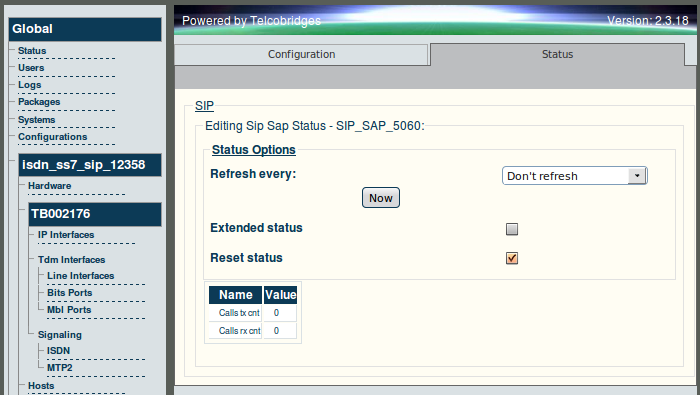Select the Hardware tree item

50,186
